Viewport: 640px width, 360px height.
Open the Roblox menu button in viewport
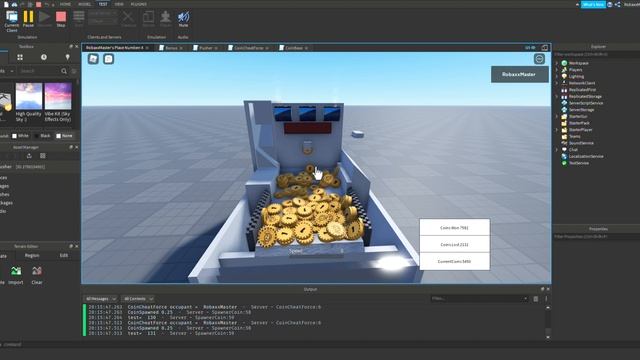[93, 59]
